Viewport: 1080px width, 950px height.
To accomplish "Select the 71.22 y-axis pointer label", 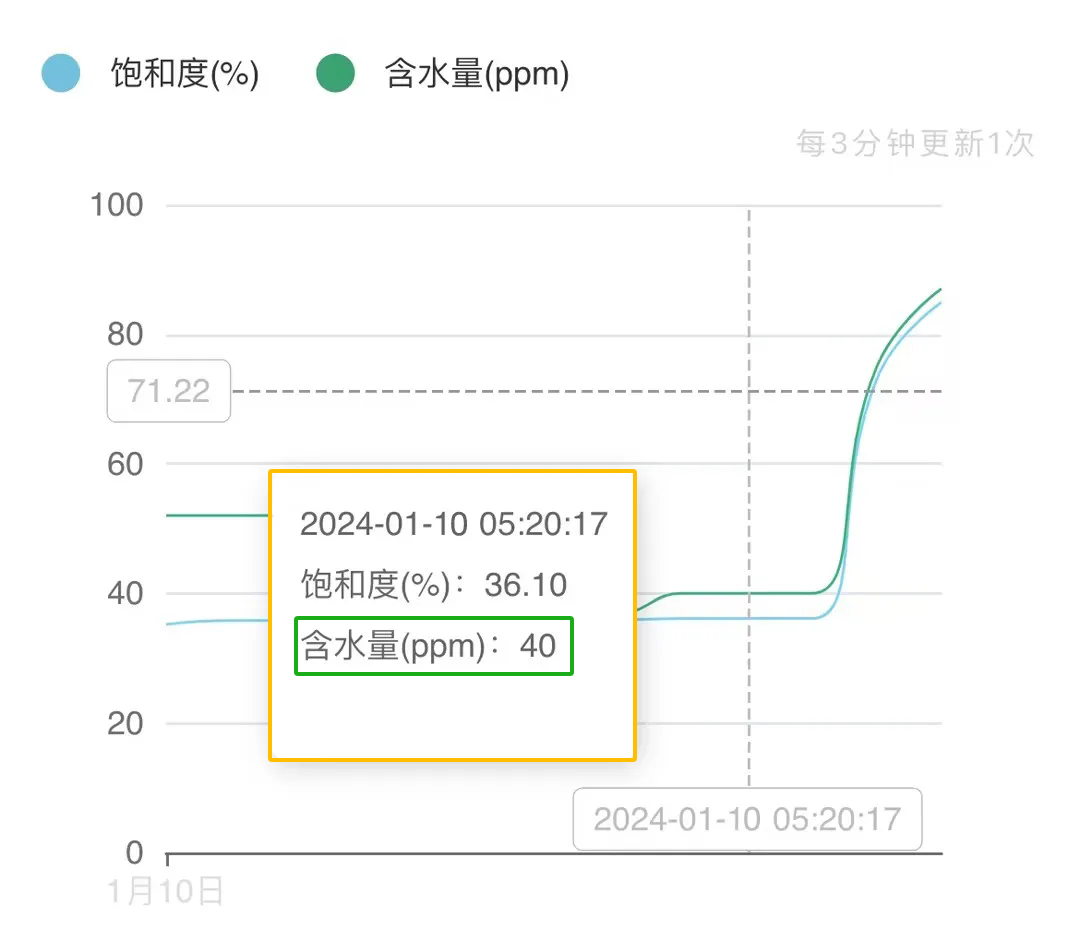I will click(x=169, y=390).
